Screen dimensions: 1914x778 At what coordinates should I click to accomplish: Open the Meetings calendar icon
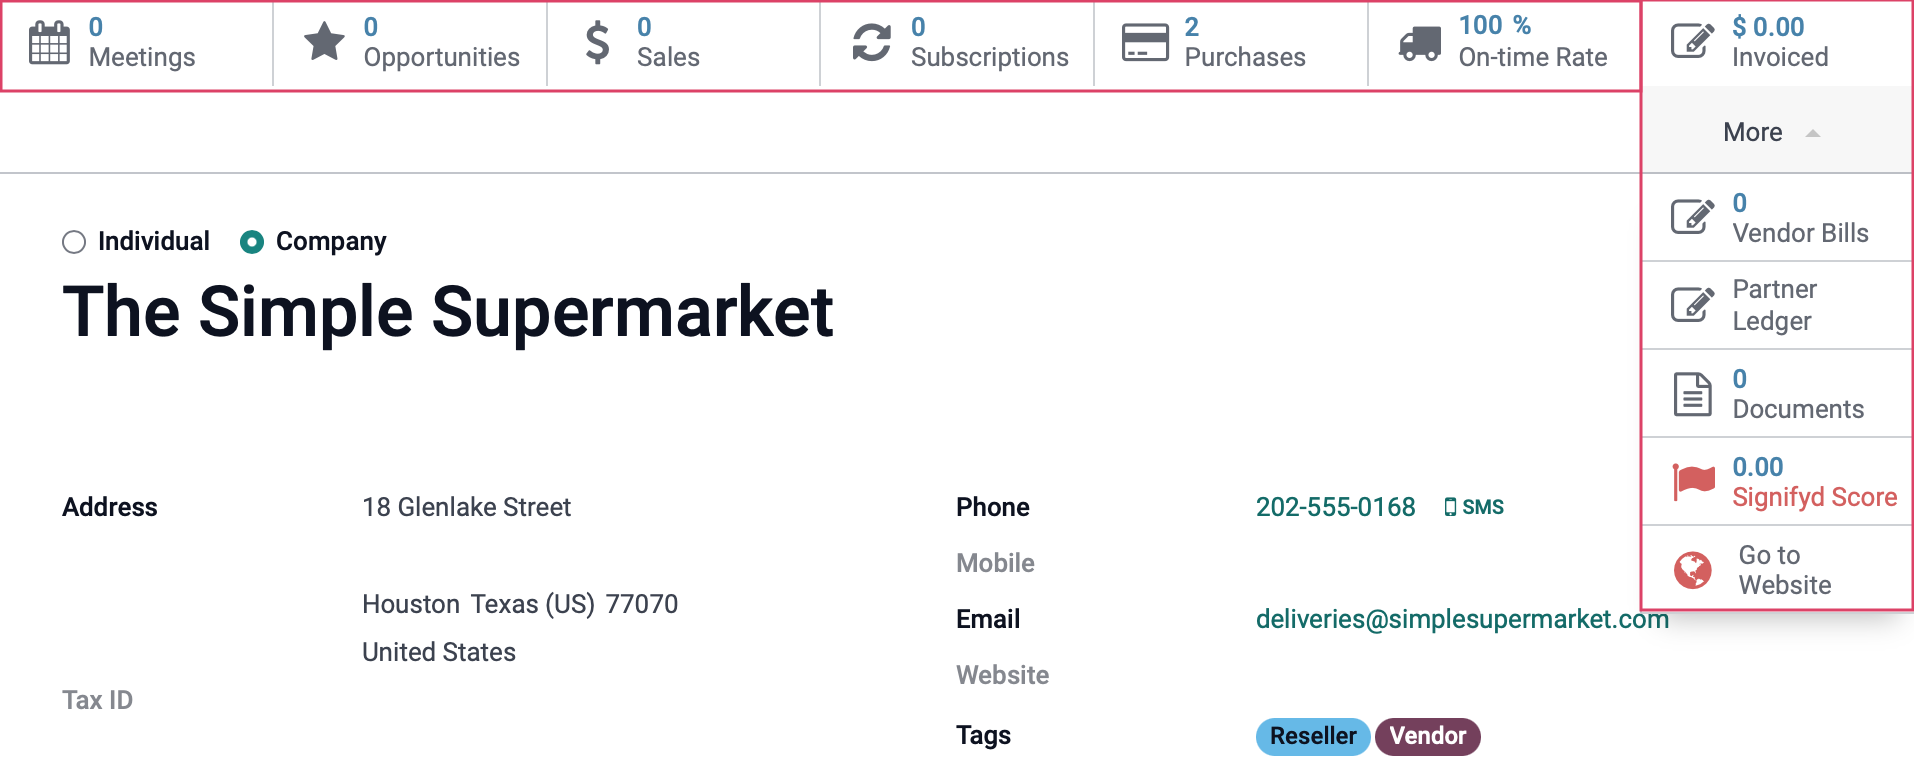pyautogui.click(x=49, y=43)
